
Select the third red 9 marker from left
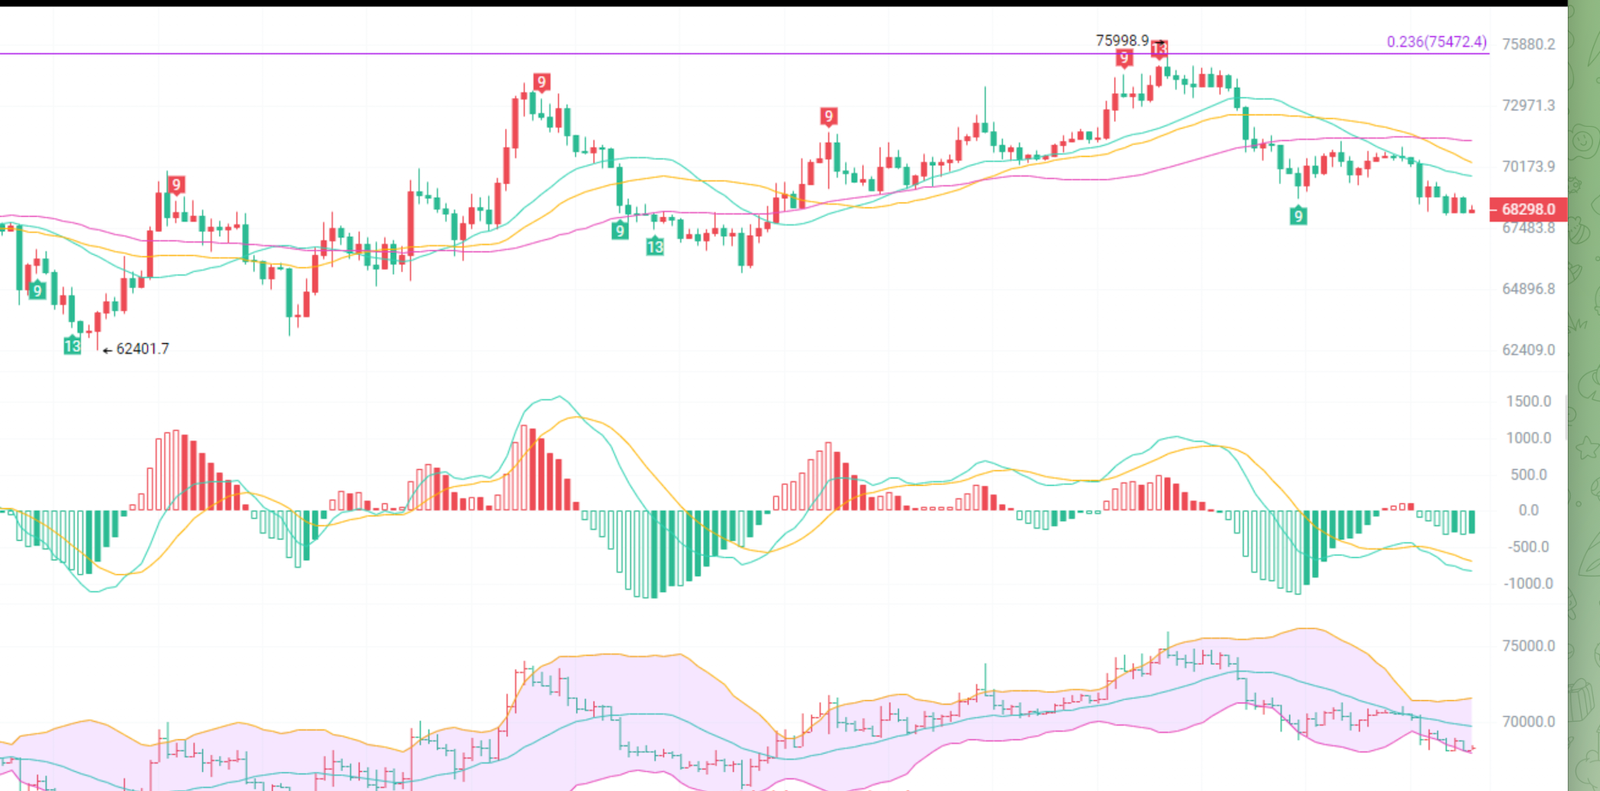[828, 116]
